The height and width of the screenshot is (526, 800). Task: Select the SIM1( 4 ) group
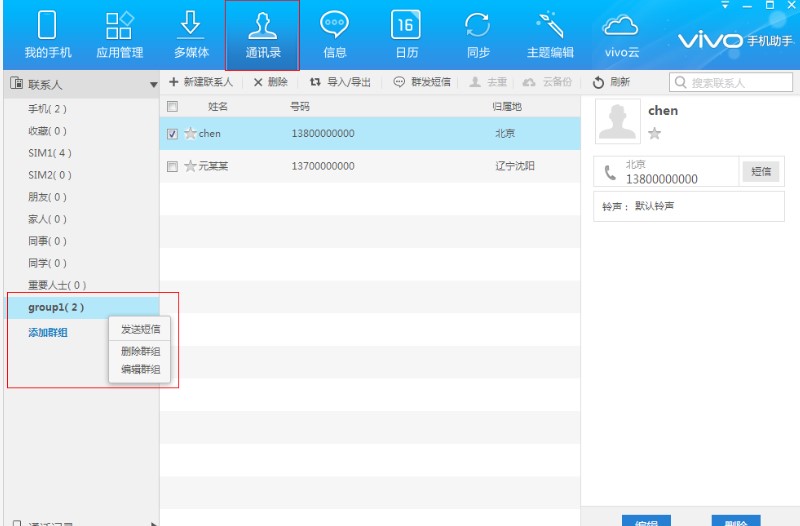[x=49, y=153]
